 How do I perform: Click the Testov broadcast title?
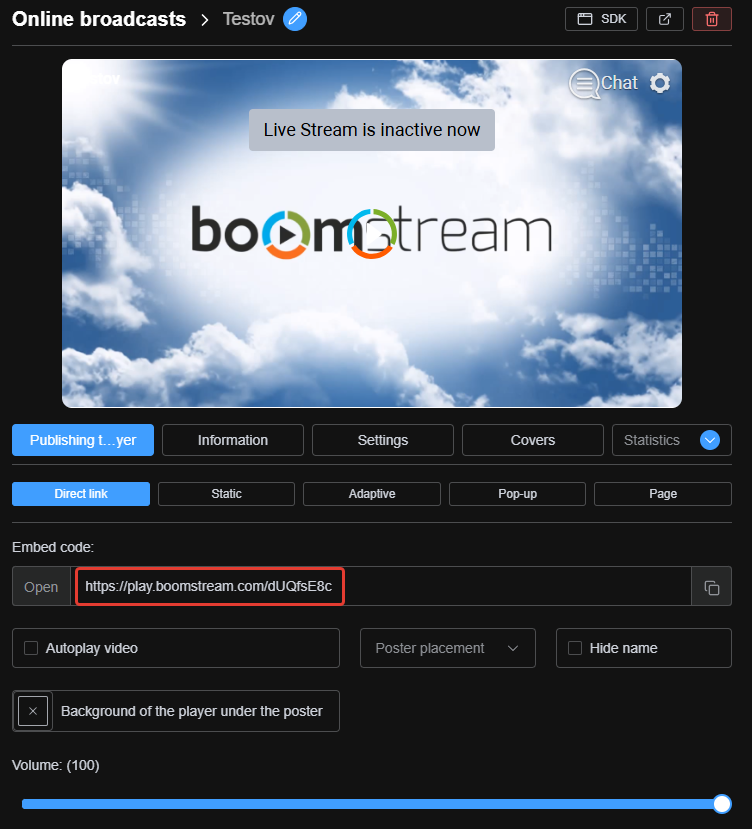click(249, 19)
